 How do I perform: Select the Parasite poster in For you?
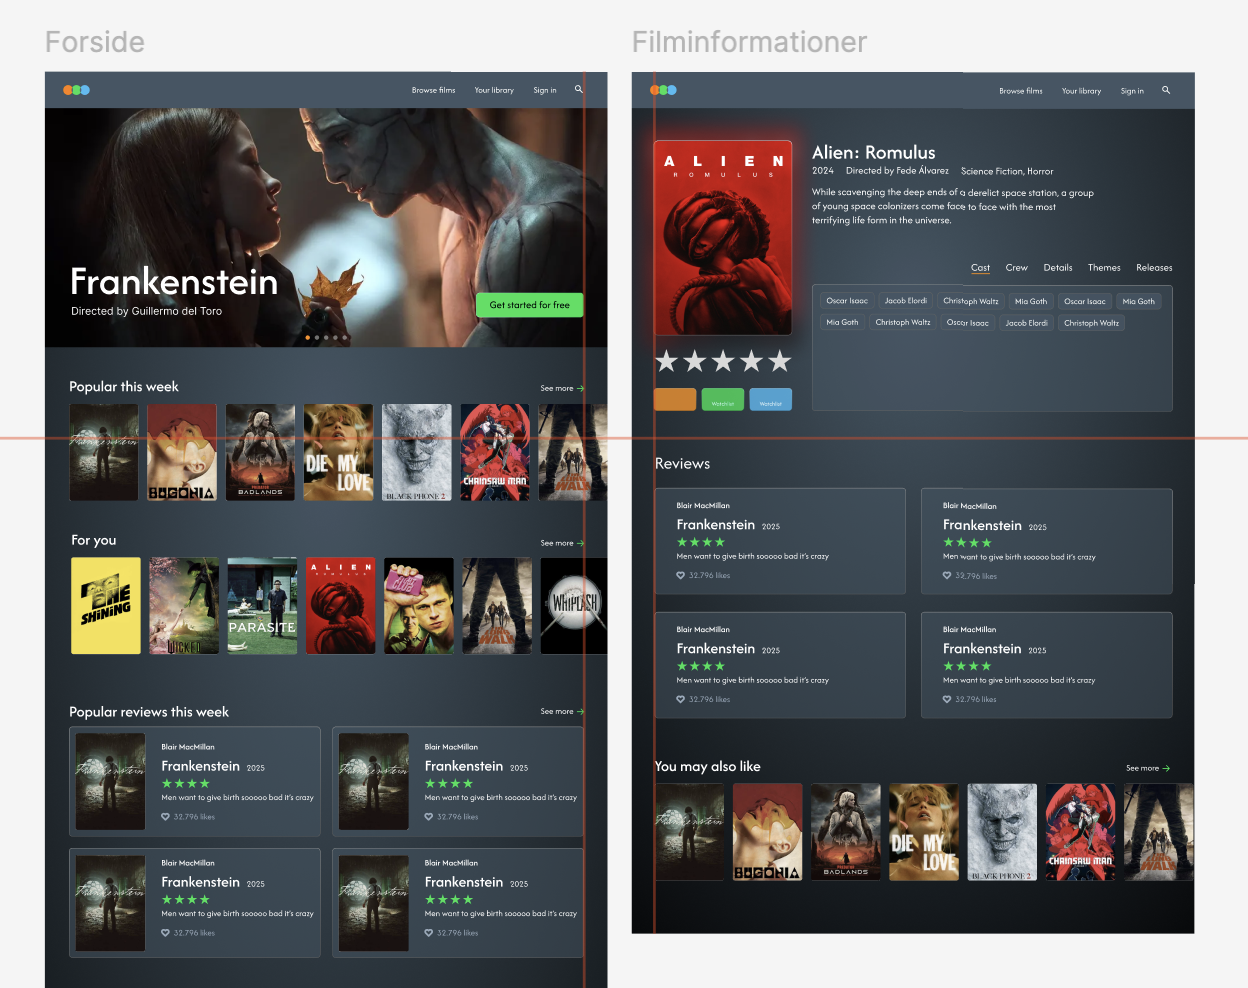[262, 606]
